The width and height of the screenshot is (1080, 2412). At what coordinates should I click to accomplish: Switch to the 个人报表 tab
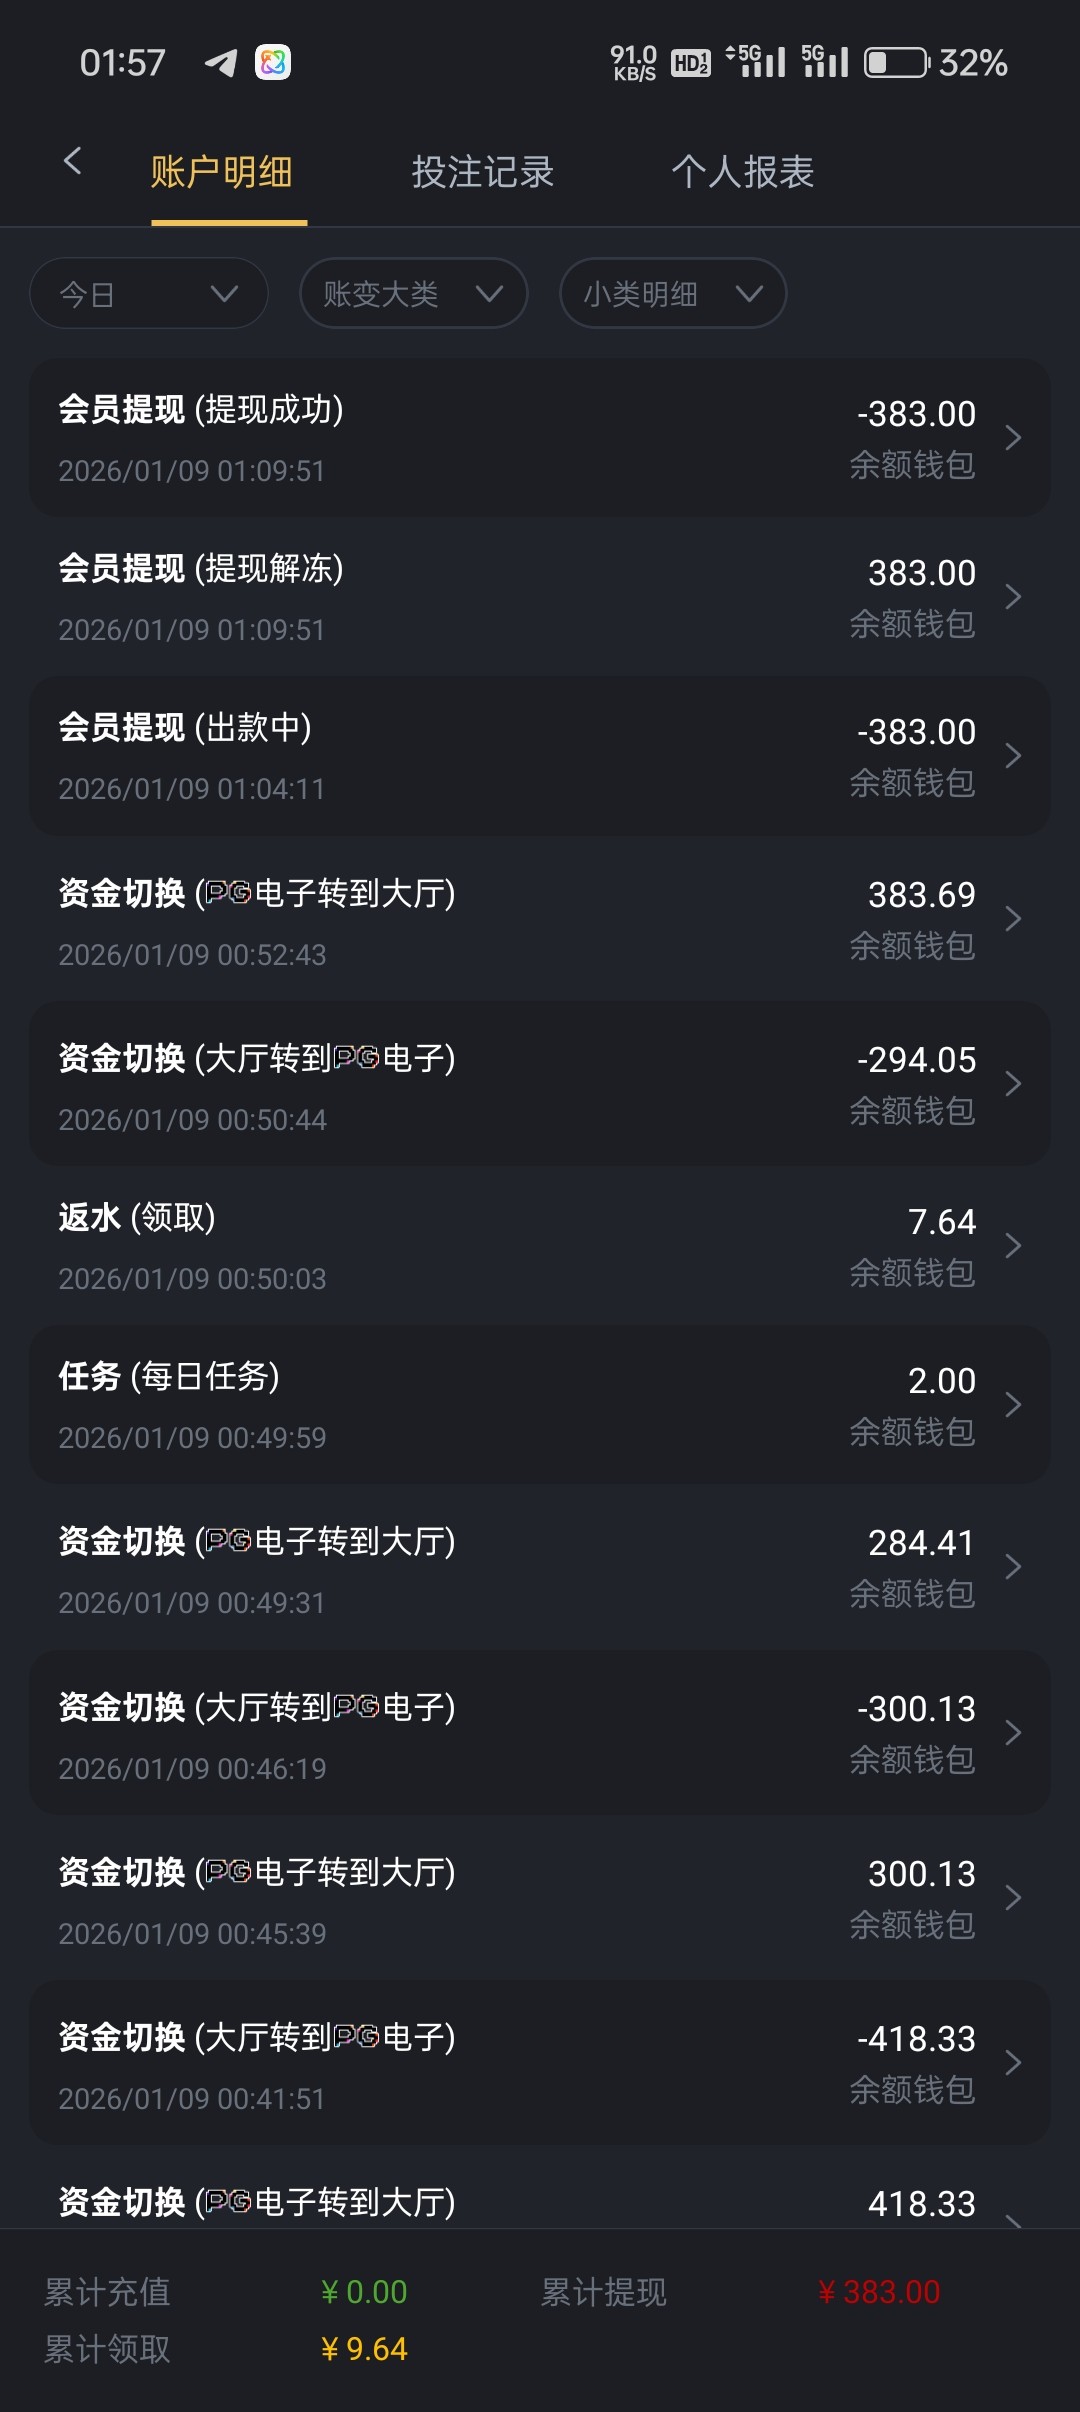[742, 172]
